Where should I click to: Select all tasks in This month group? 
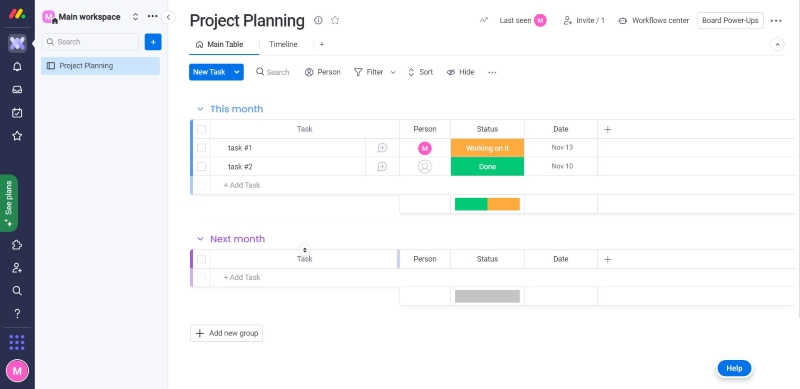point(202,129)
